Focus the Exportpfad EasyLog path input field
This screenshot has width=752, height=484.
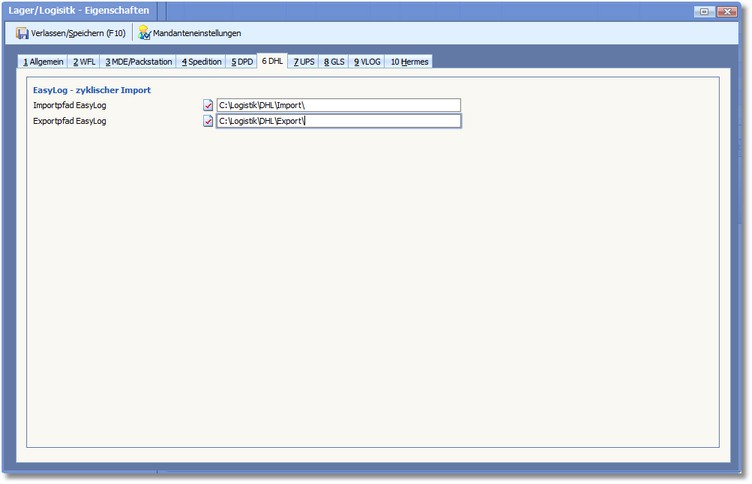(337, 121)
